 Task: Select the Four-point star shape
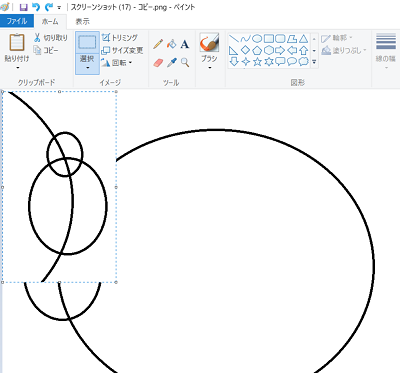coord(245,62)
